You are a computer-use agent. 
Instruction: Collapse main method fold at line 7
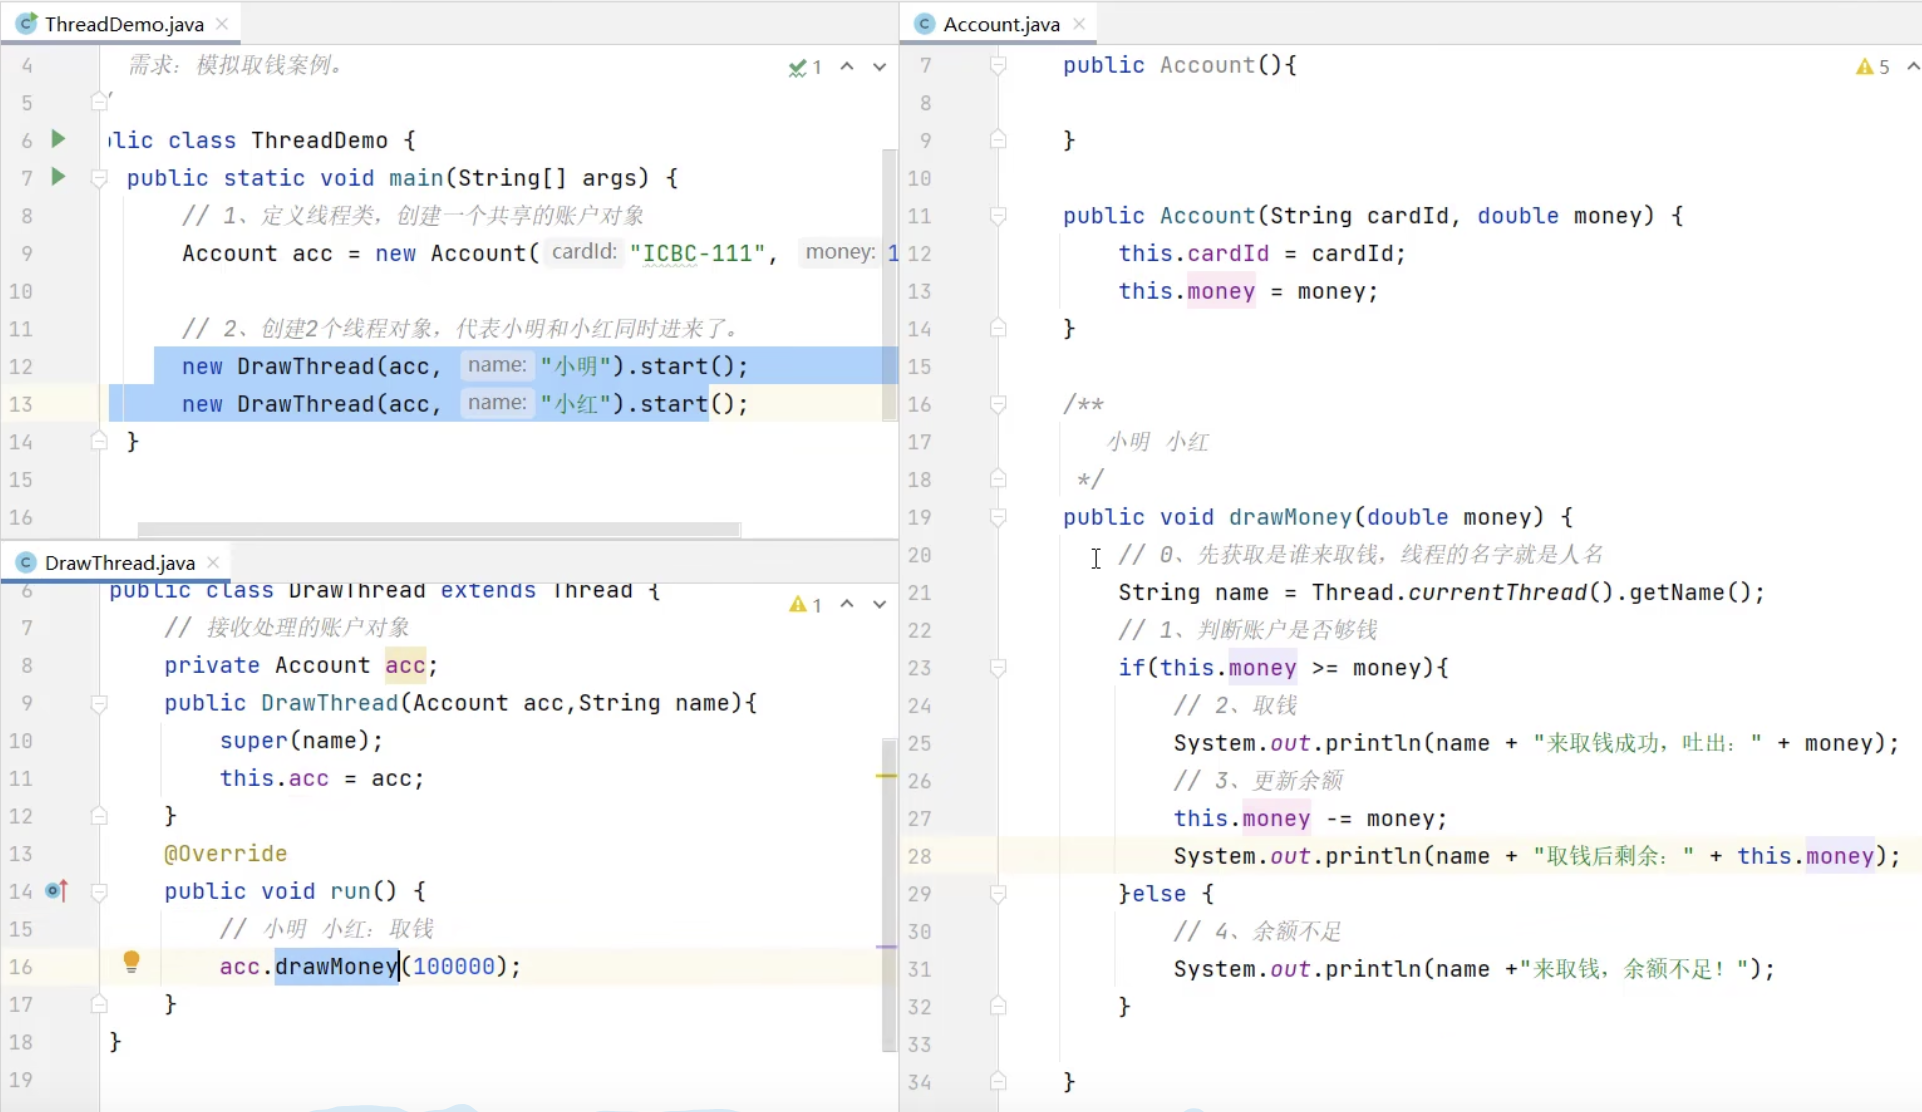coord(99,178)
